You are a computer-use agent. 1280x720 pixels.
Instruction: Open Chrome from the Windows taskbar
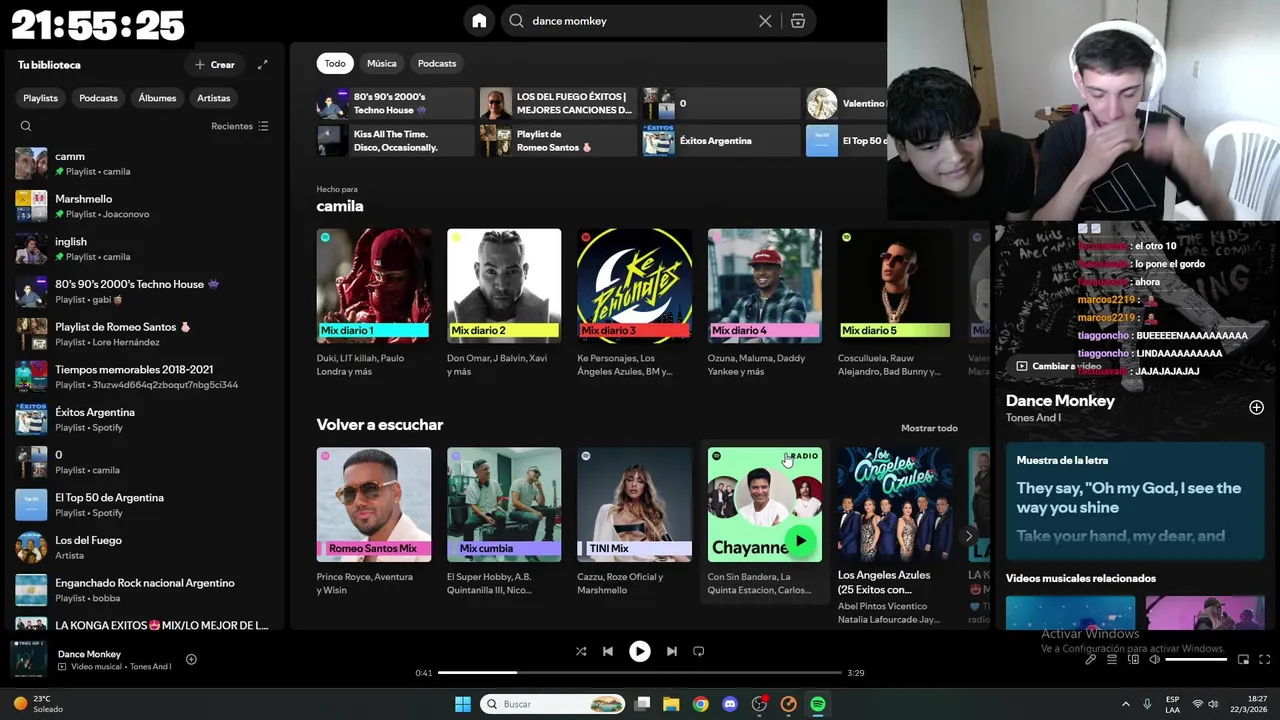(x=700, y=704)
